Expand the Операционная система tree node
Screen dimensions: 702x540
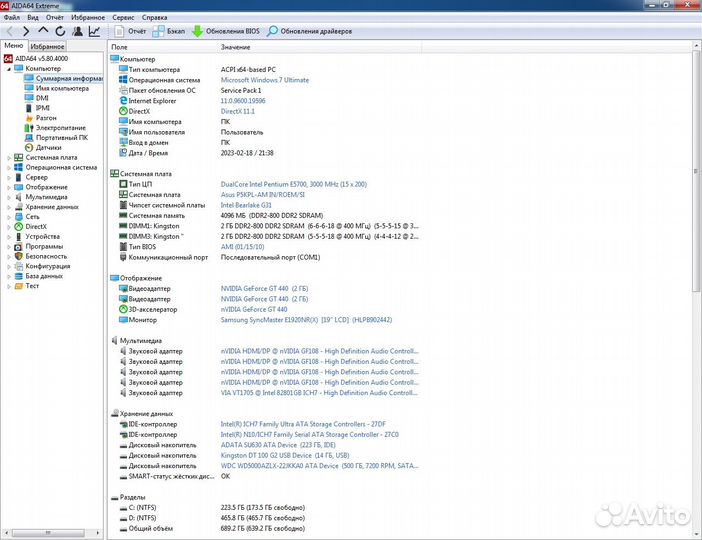(9, 167)
